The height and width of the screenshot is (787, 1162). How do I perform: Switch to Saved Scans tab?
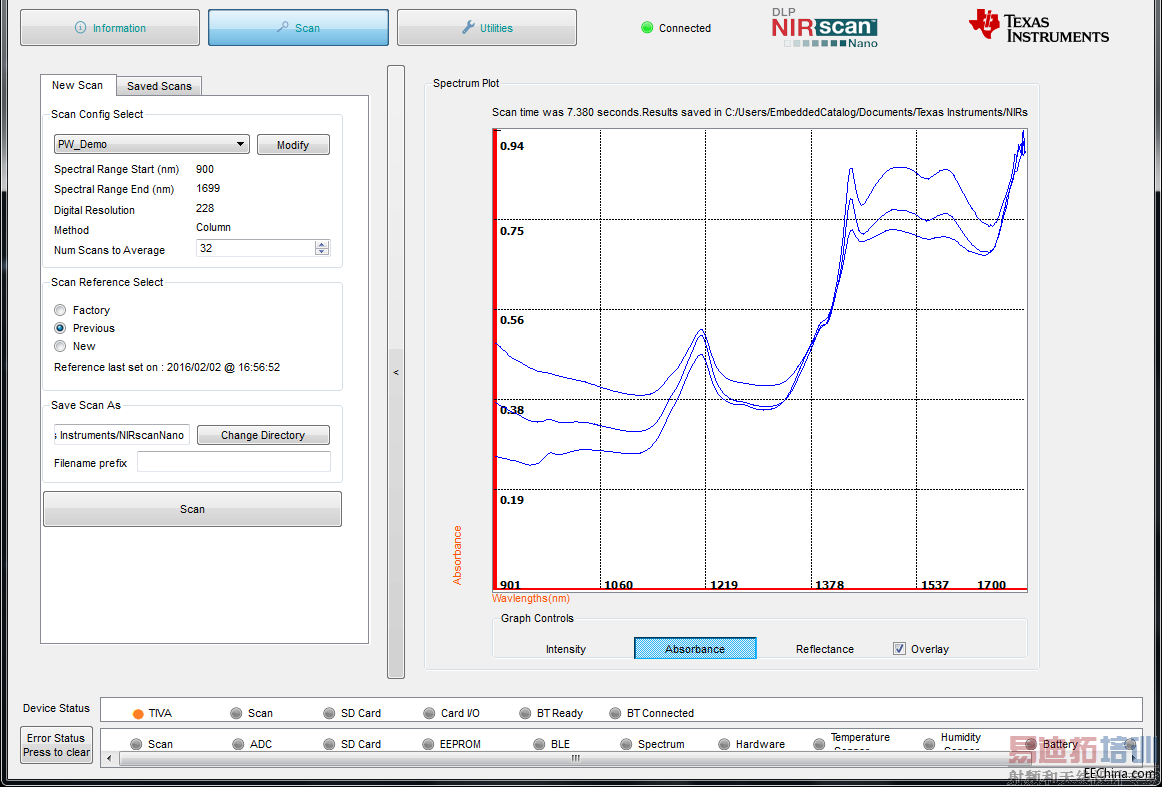[159, 86]
